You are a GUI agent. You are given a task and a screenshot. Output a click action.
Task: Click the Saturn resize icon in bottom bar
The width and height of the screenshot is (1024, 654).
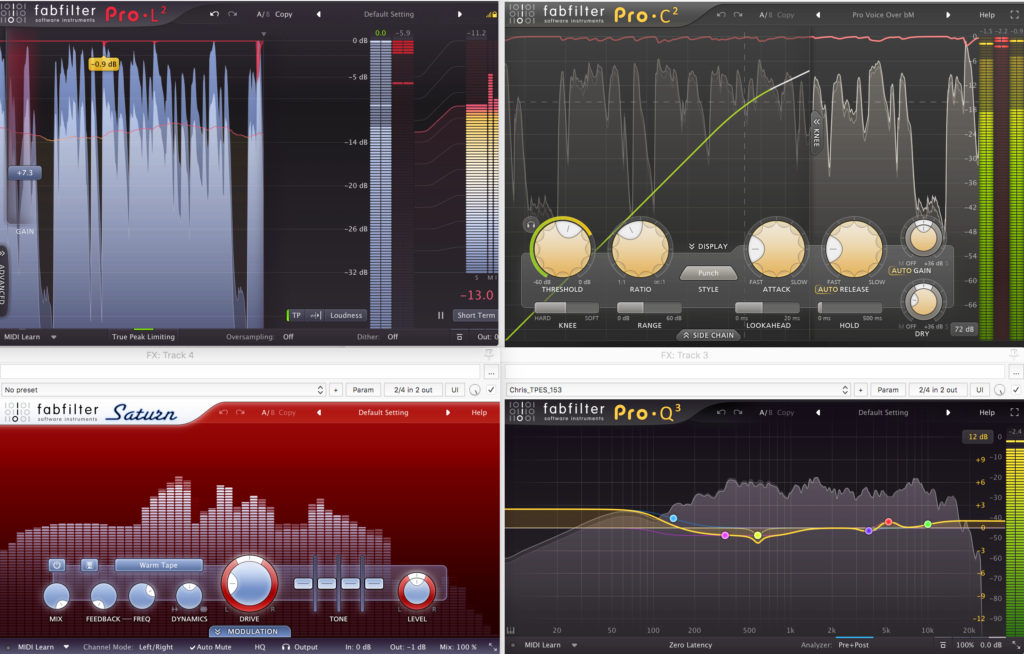492,647
